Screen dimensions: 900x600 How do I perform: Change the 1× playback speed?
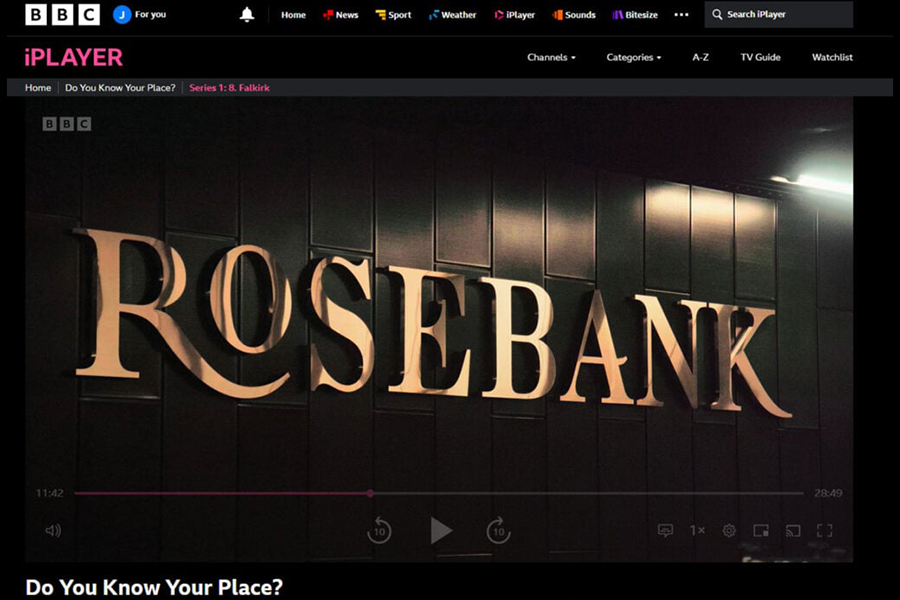coord(697,531)
